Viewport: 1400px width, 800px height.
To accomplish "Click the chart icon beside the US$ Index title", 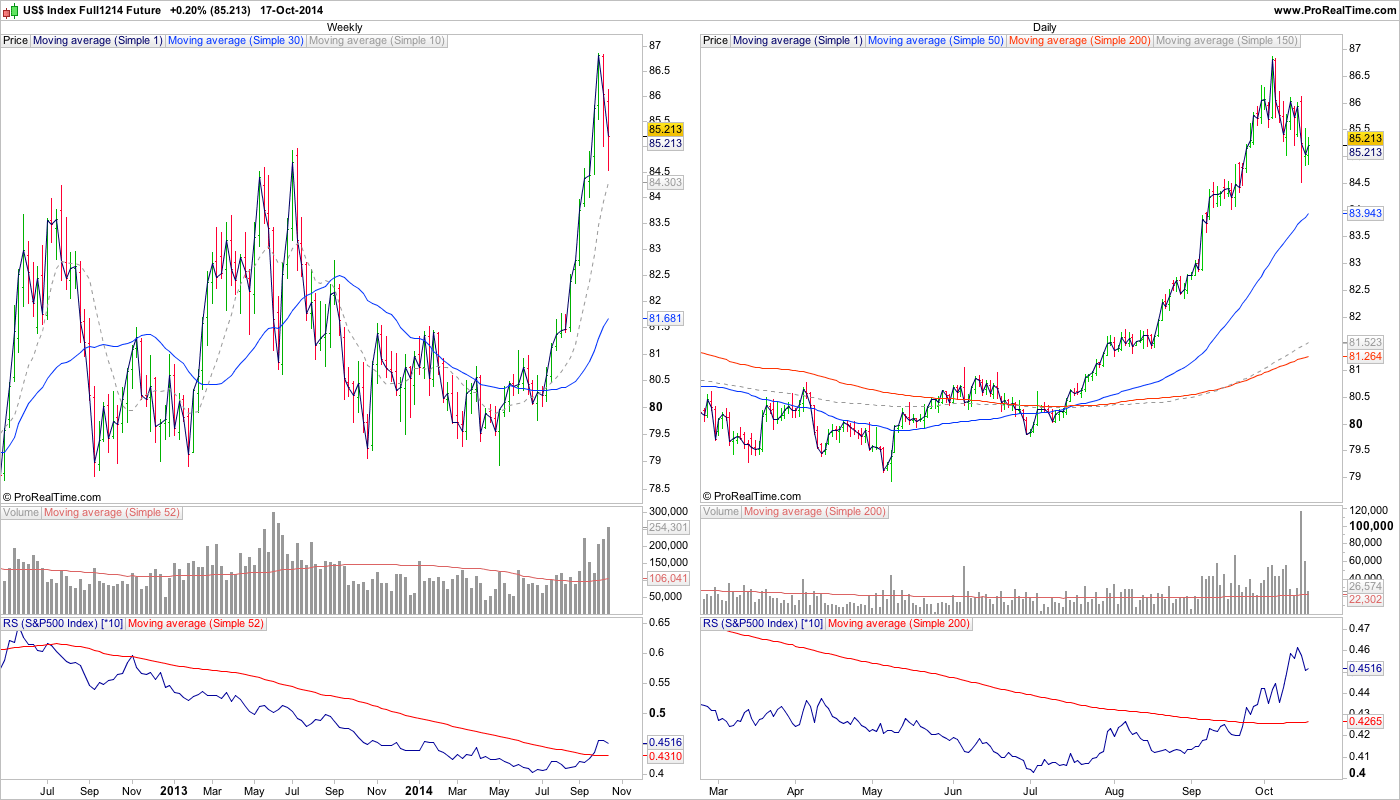I will pos(11,9).
